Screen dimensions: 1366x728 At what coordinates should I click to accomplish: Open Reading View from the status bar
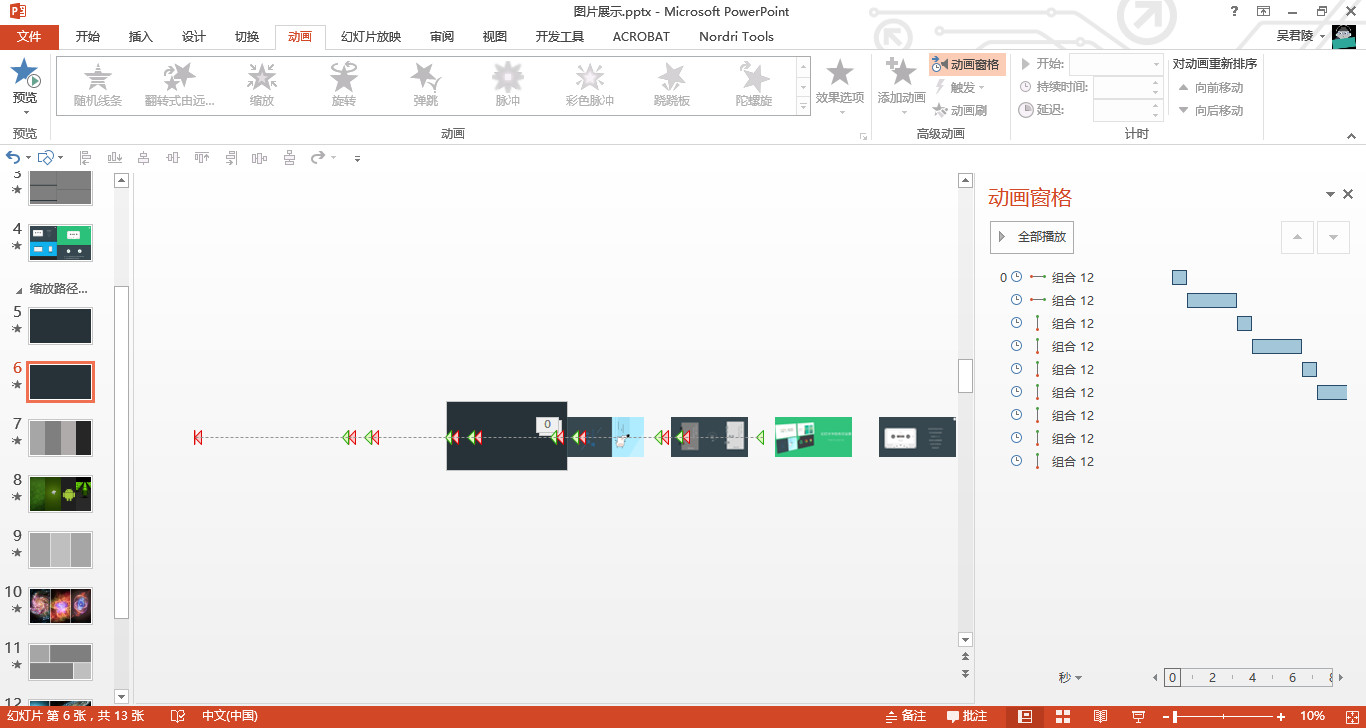(1100, 716)
